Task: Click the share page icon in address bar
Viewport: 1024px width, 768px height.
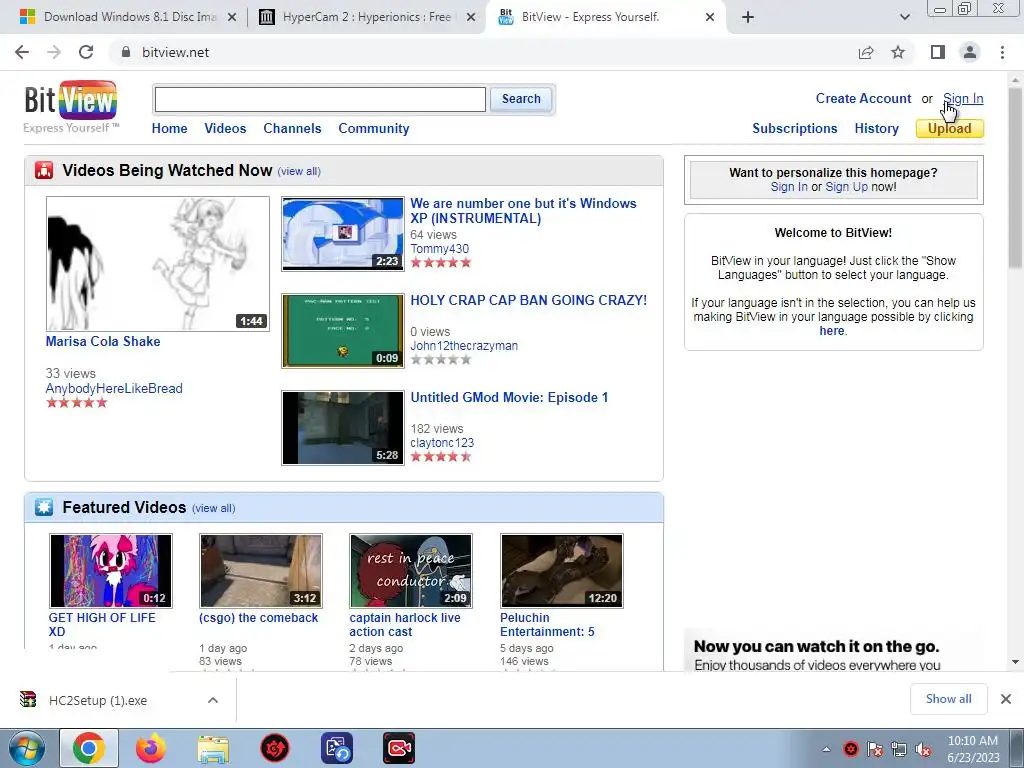Action: [866, 52]
